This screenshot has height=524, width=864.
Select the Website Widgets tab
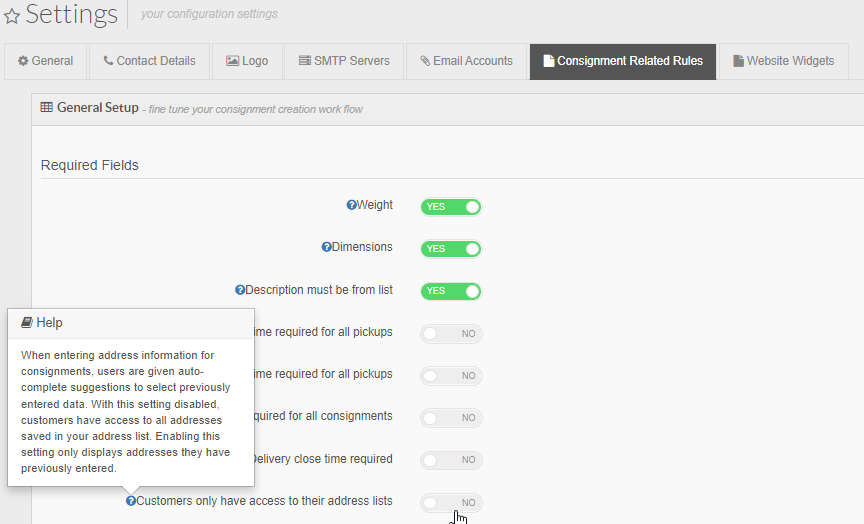click(x=784, y=61)
